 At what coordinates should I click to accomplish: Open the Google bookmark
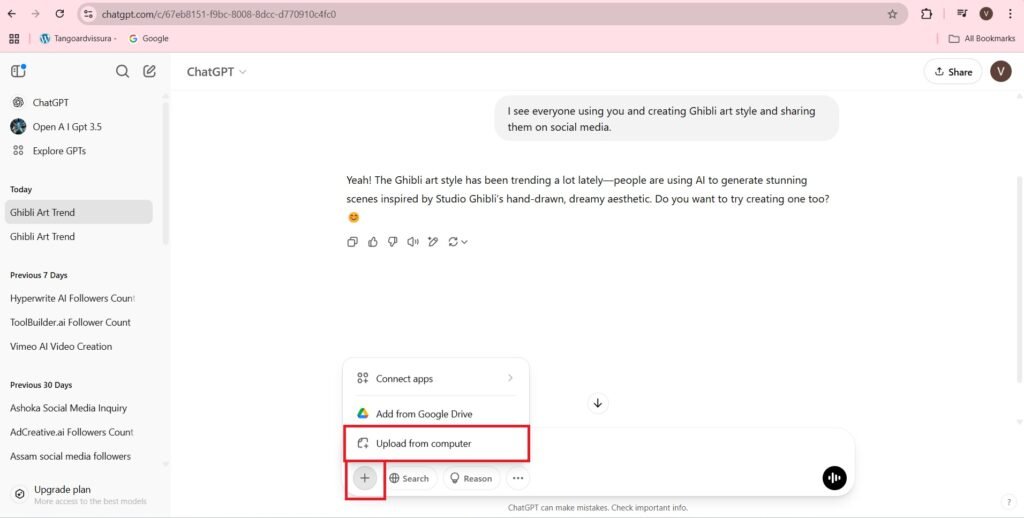149,39
